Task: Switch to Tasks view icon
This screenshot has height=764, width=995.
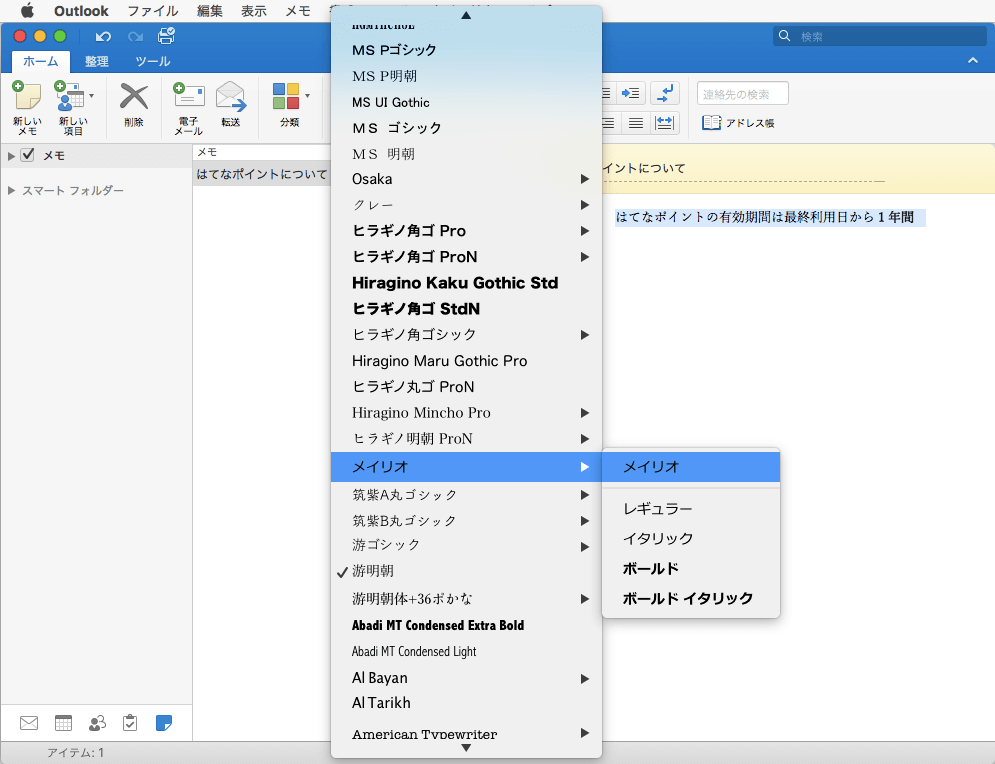Action: coord(130,723)
